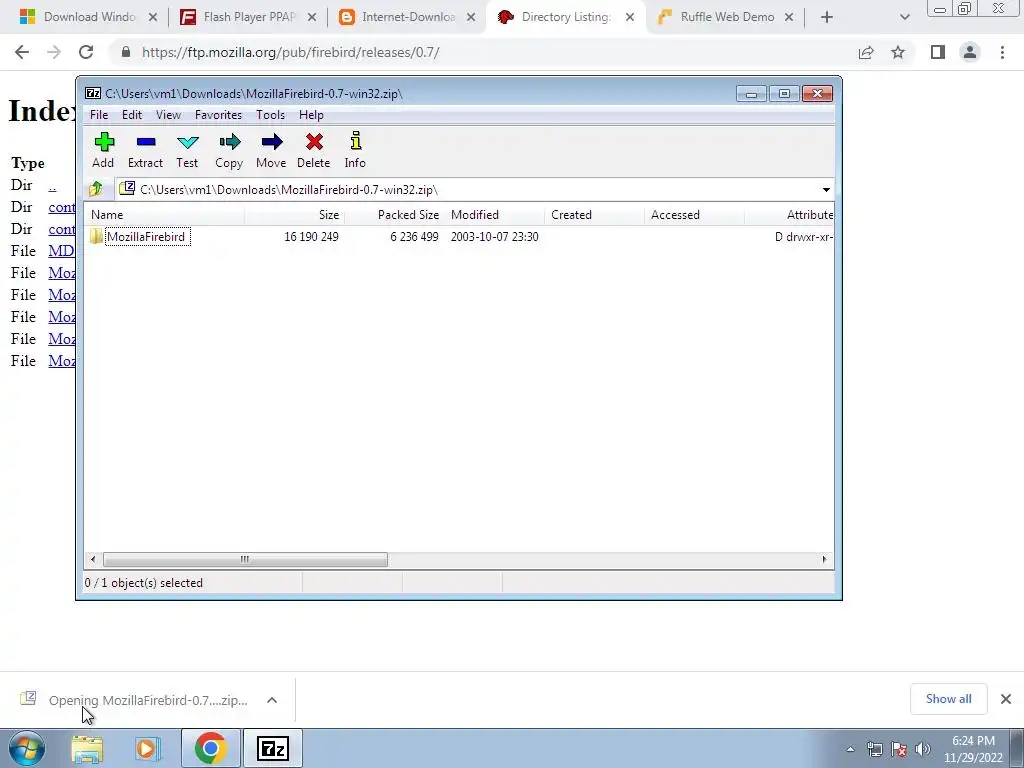This screenshot has height=768, width=1024.
Task: Switch to the Ruffle Web Demo tab
Action: click(x=725, y=17)
